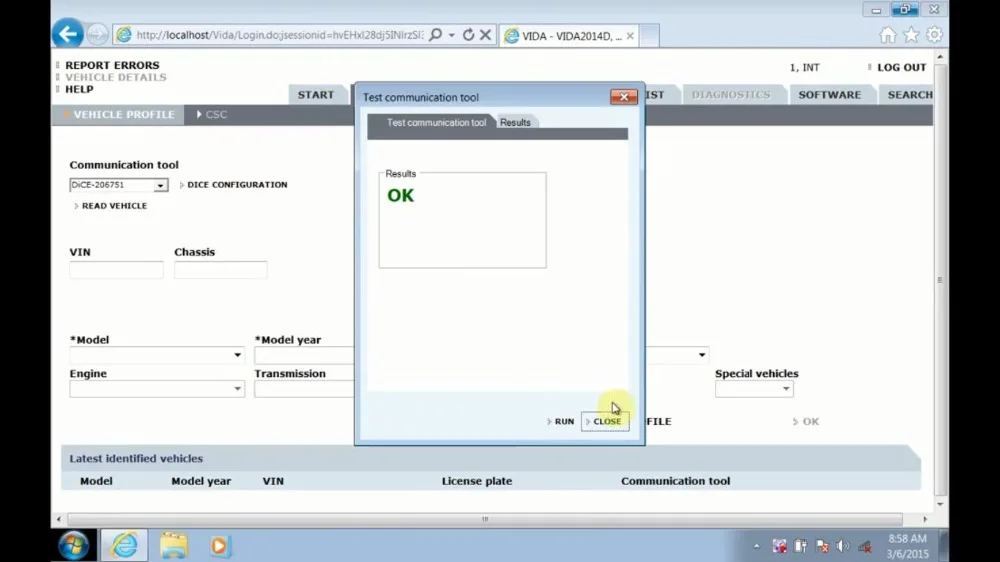Viewport: 1000px width, 562px height.
Task: Select the Test communication tool tab
Action: (436, 122)
